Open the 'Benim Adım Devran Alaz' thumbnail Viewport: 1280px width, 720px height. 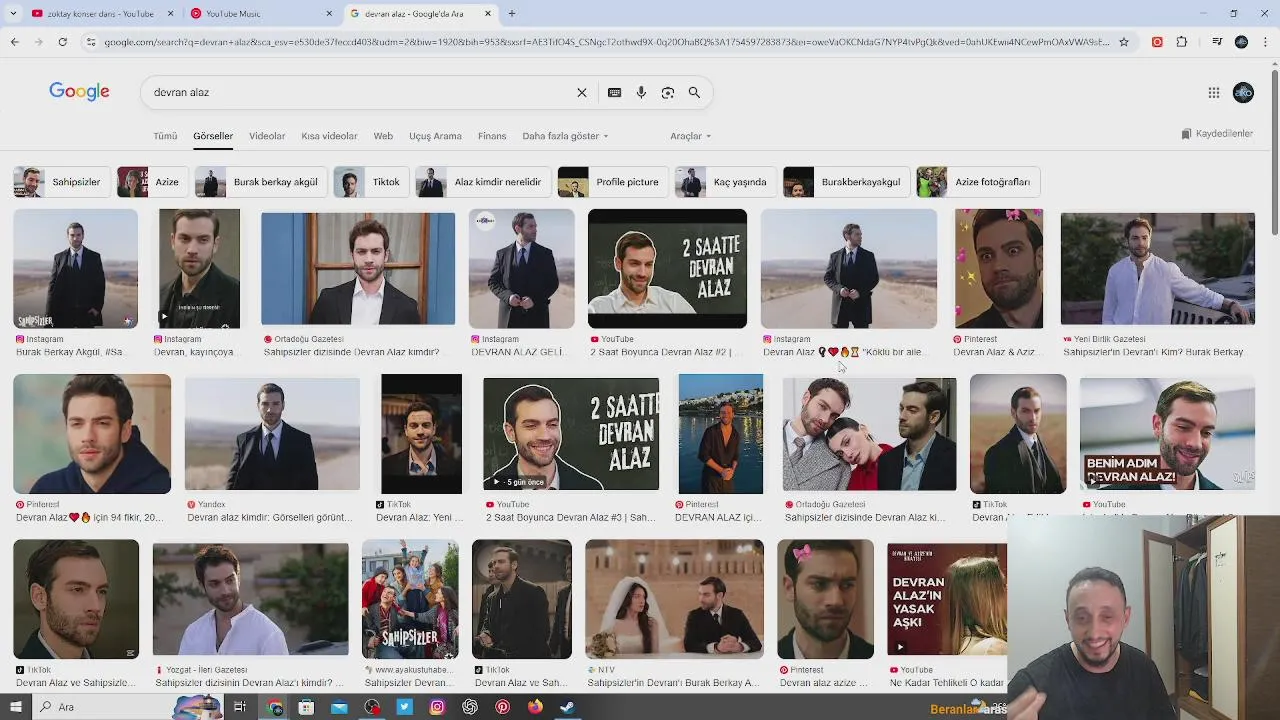pos(1167,434)
